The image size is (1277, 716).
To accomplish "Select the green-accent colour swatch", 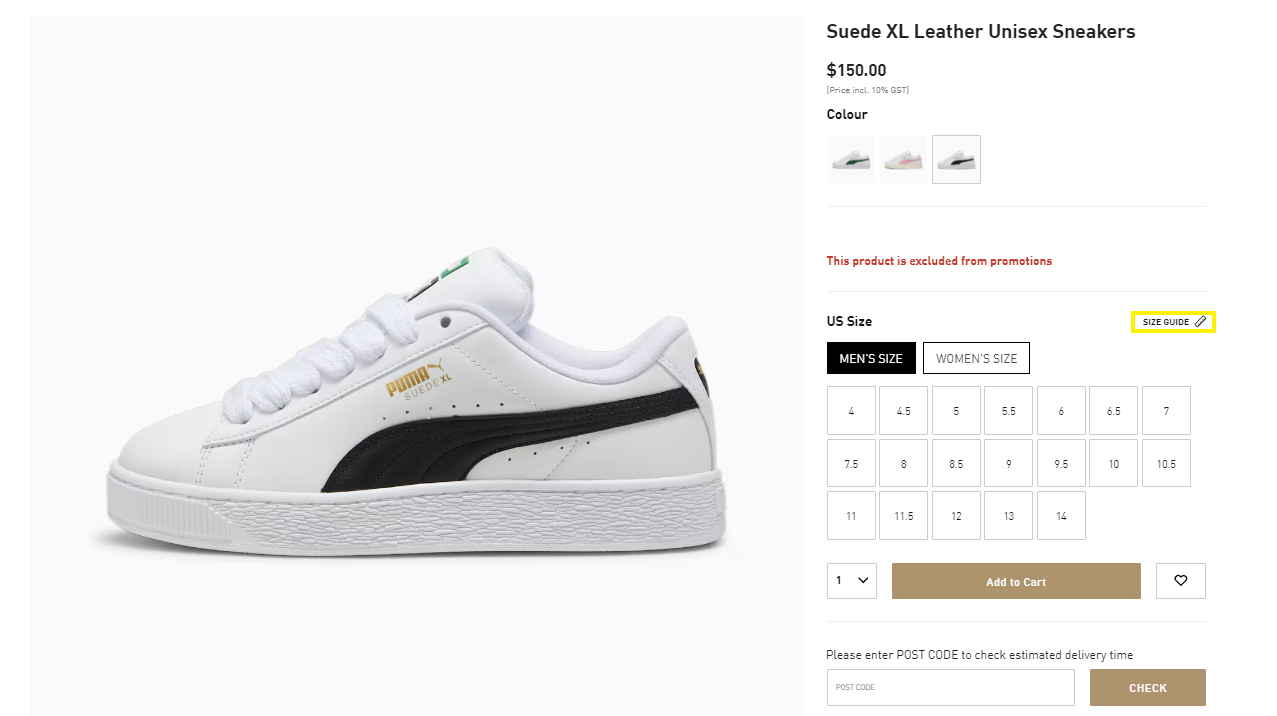I will (x=851, y=159).
